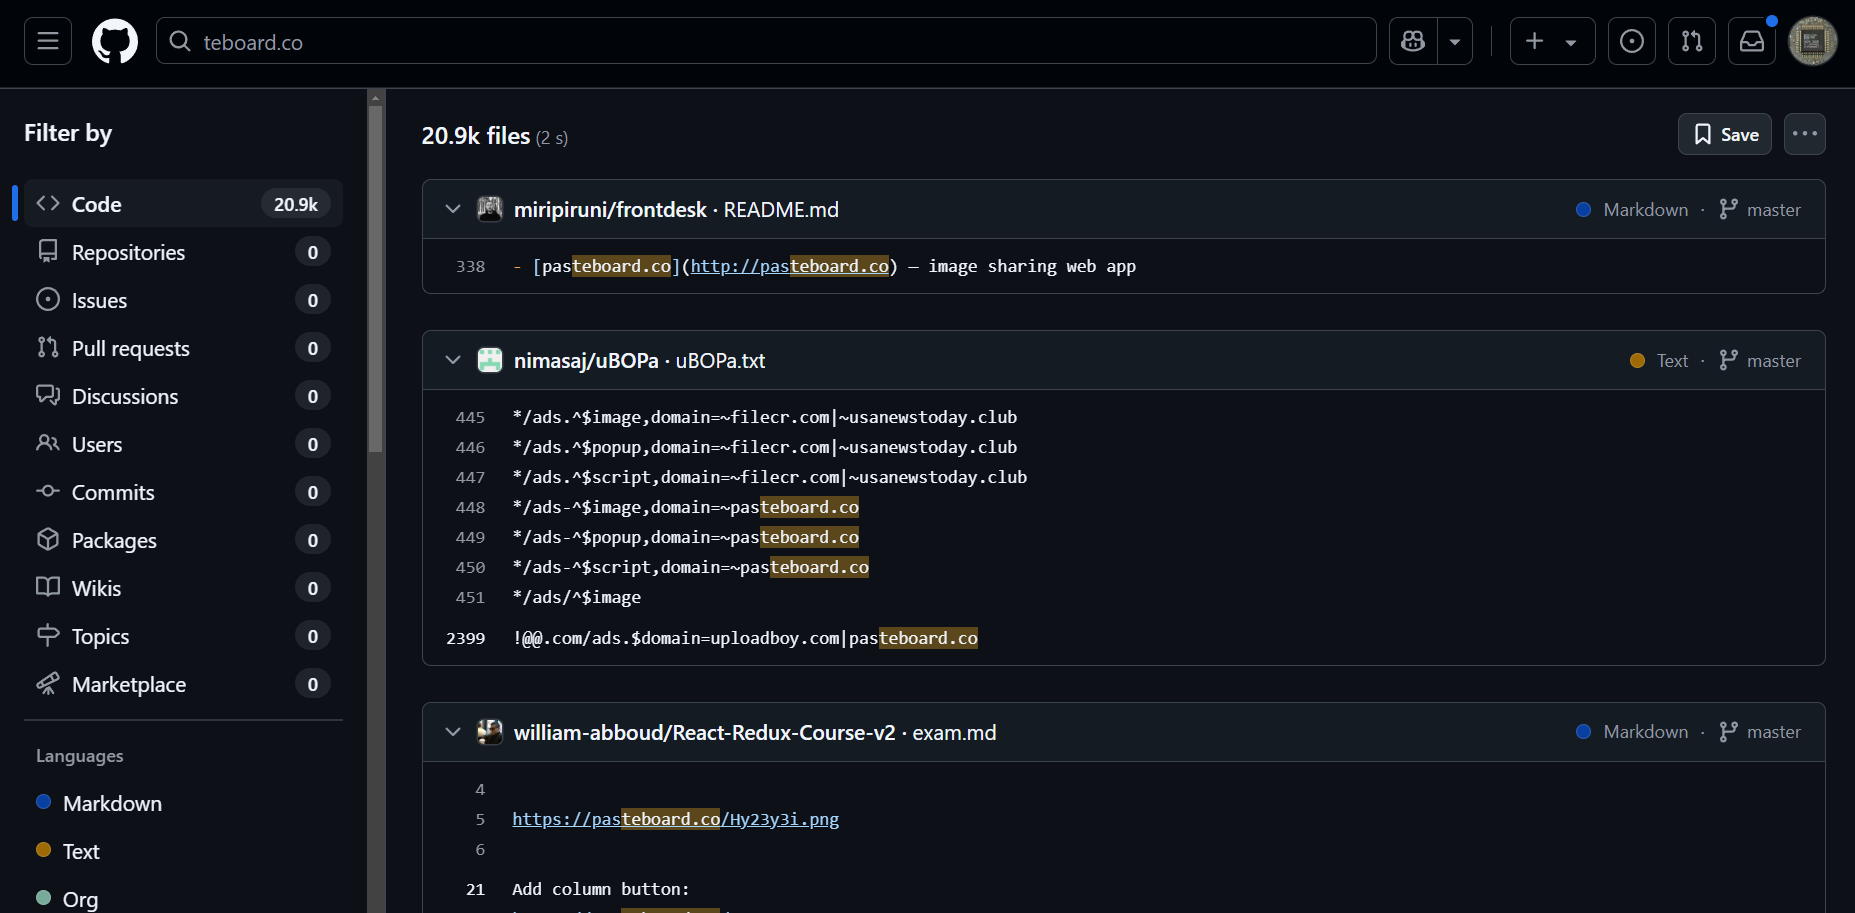Click line number 338
1855x913 pixels.
(x=471, y=266)
